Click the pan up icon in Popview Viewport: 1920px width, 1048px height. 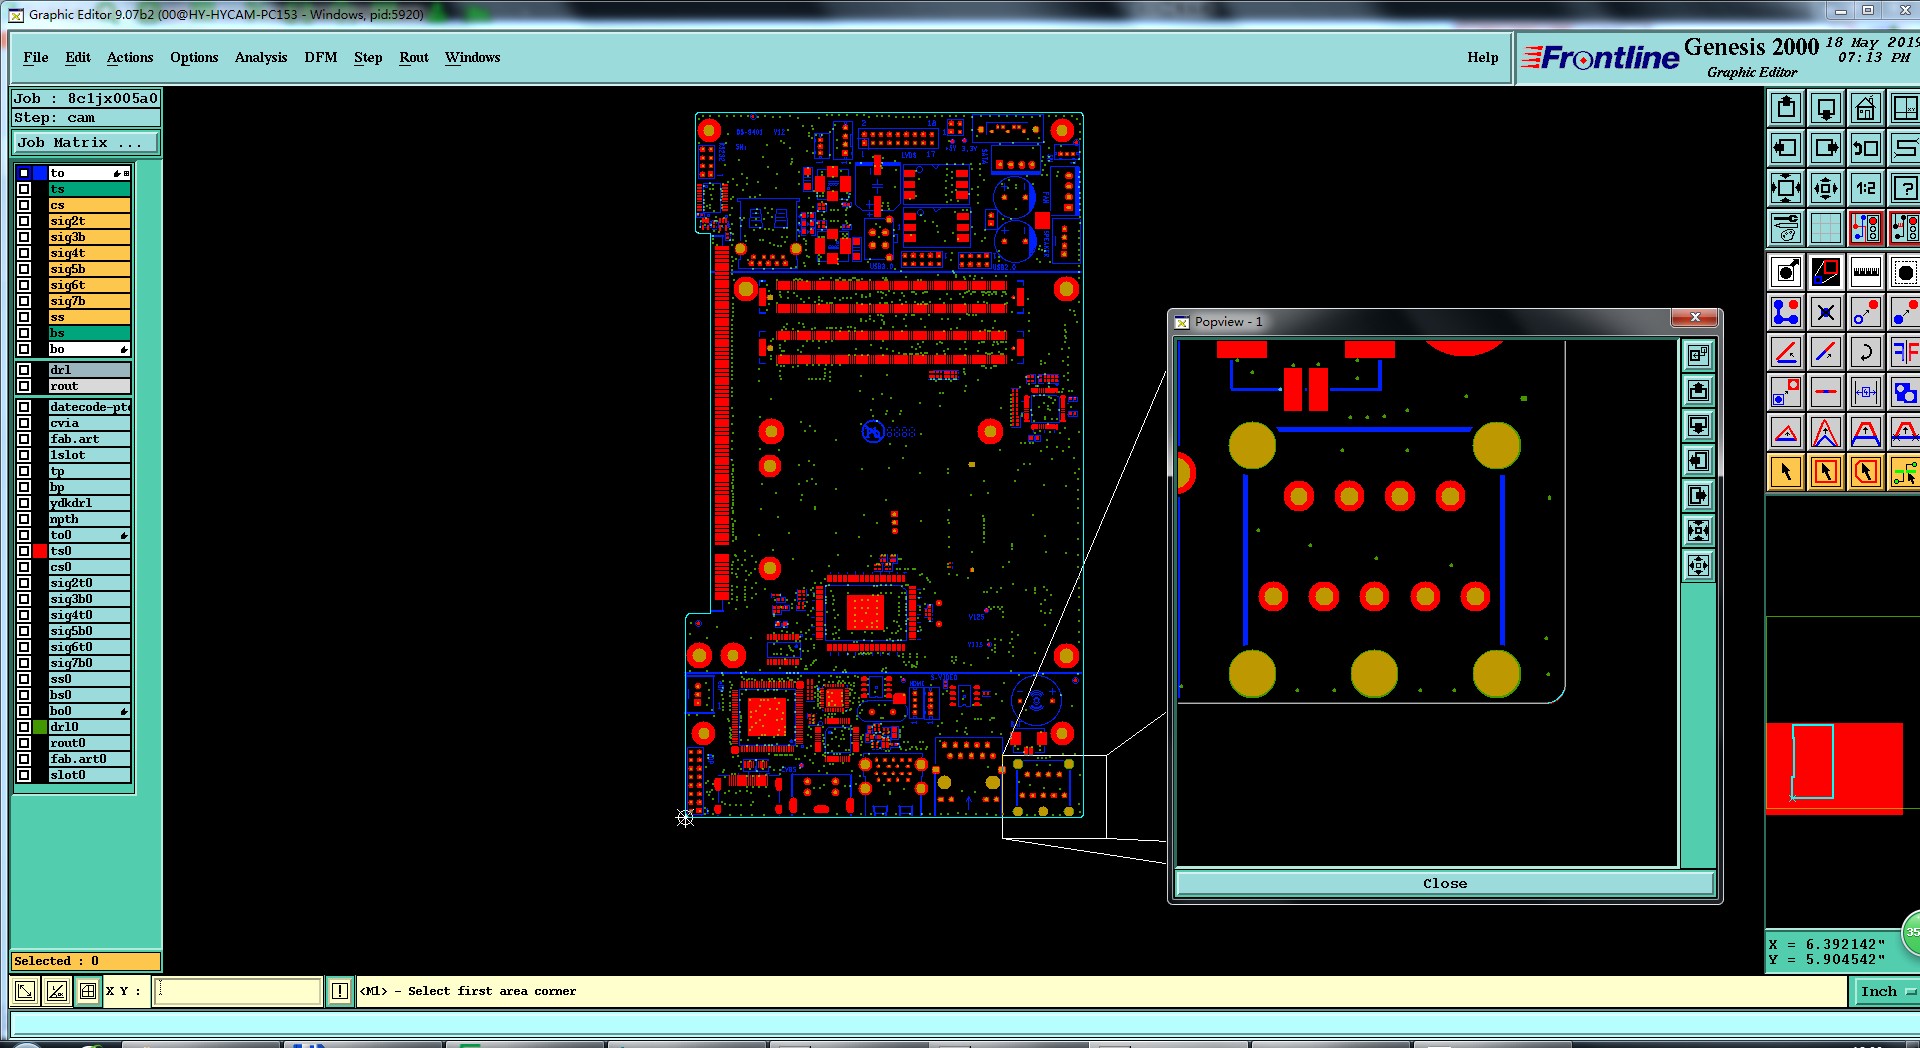tap(1698, 391)
